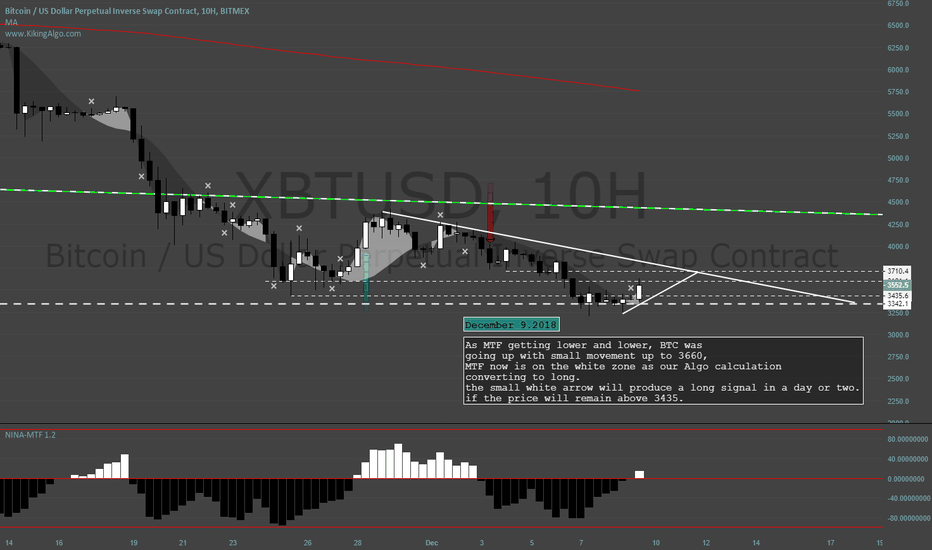Select the 3342.1 price tag
This screenshot has width=932, height=550.
pyautogui.click(x=898, y=304)
